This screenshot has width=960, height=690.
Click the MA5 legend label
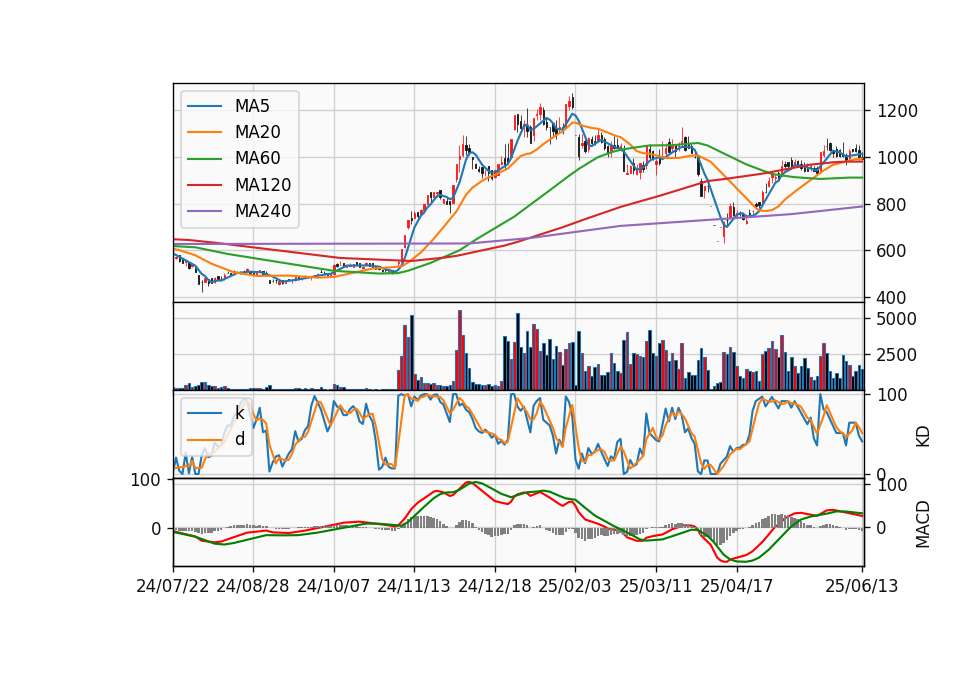tap(252, 106)
